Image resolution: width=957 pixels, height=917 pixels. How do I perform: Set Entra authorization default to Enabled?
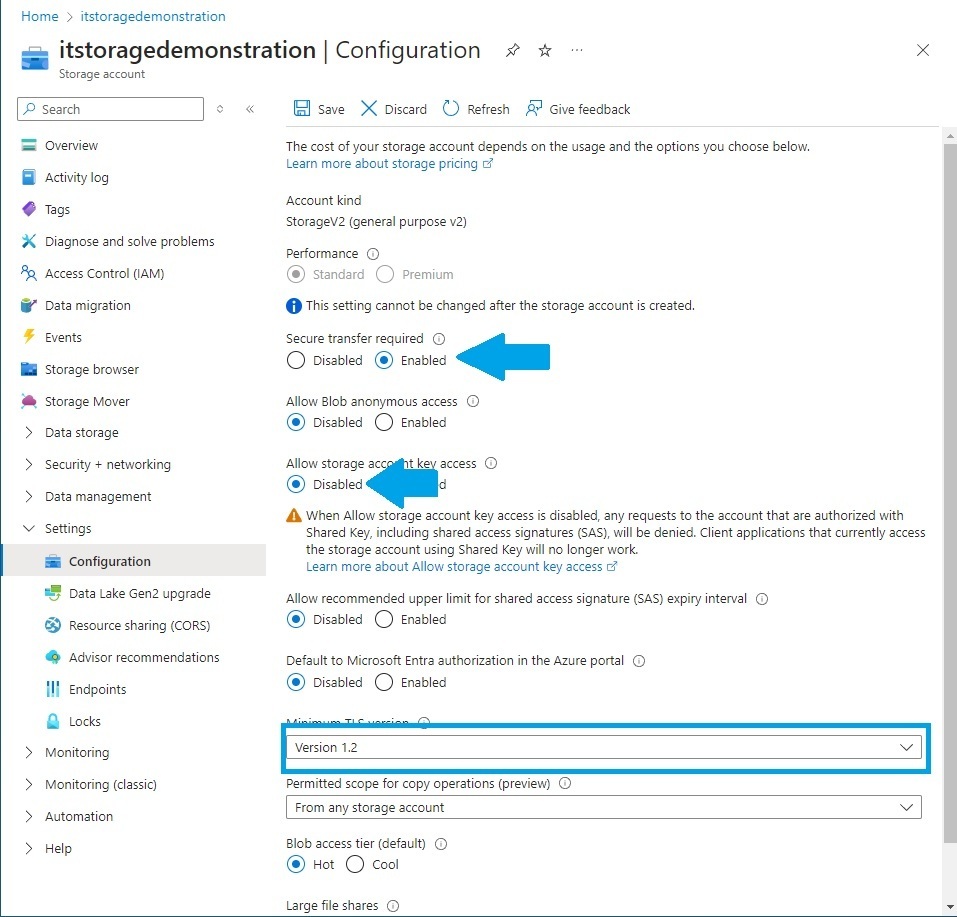click(384, 682)
